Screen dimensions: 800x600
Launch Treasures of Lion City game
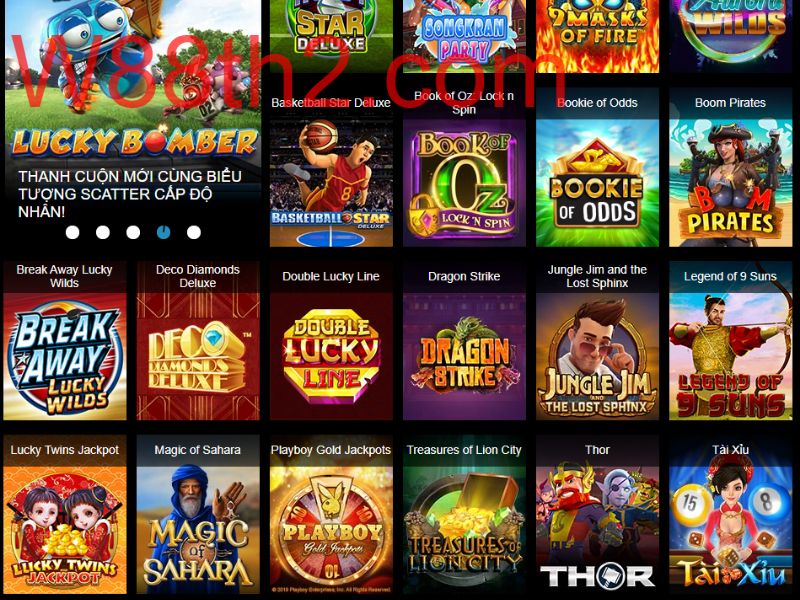click(x=464, y=530)
